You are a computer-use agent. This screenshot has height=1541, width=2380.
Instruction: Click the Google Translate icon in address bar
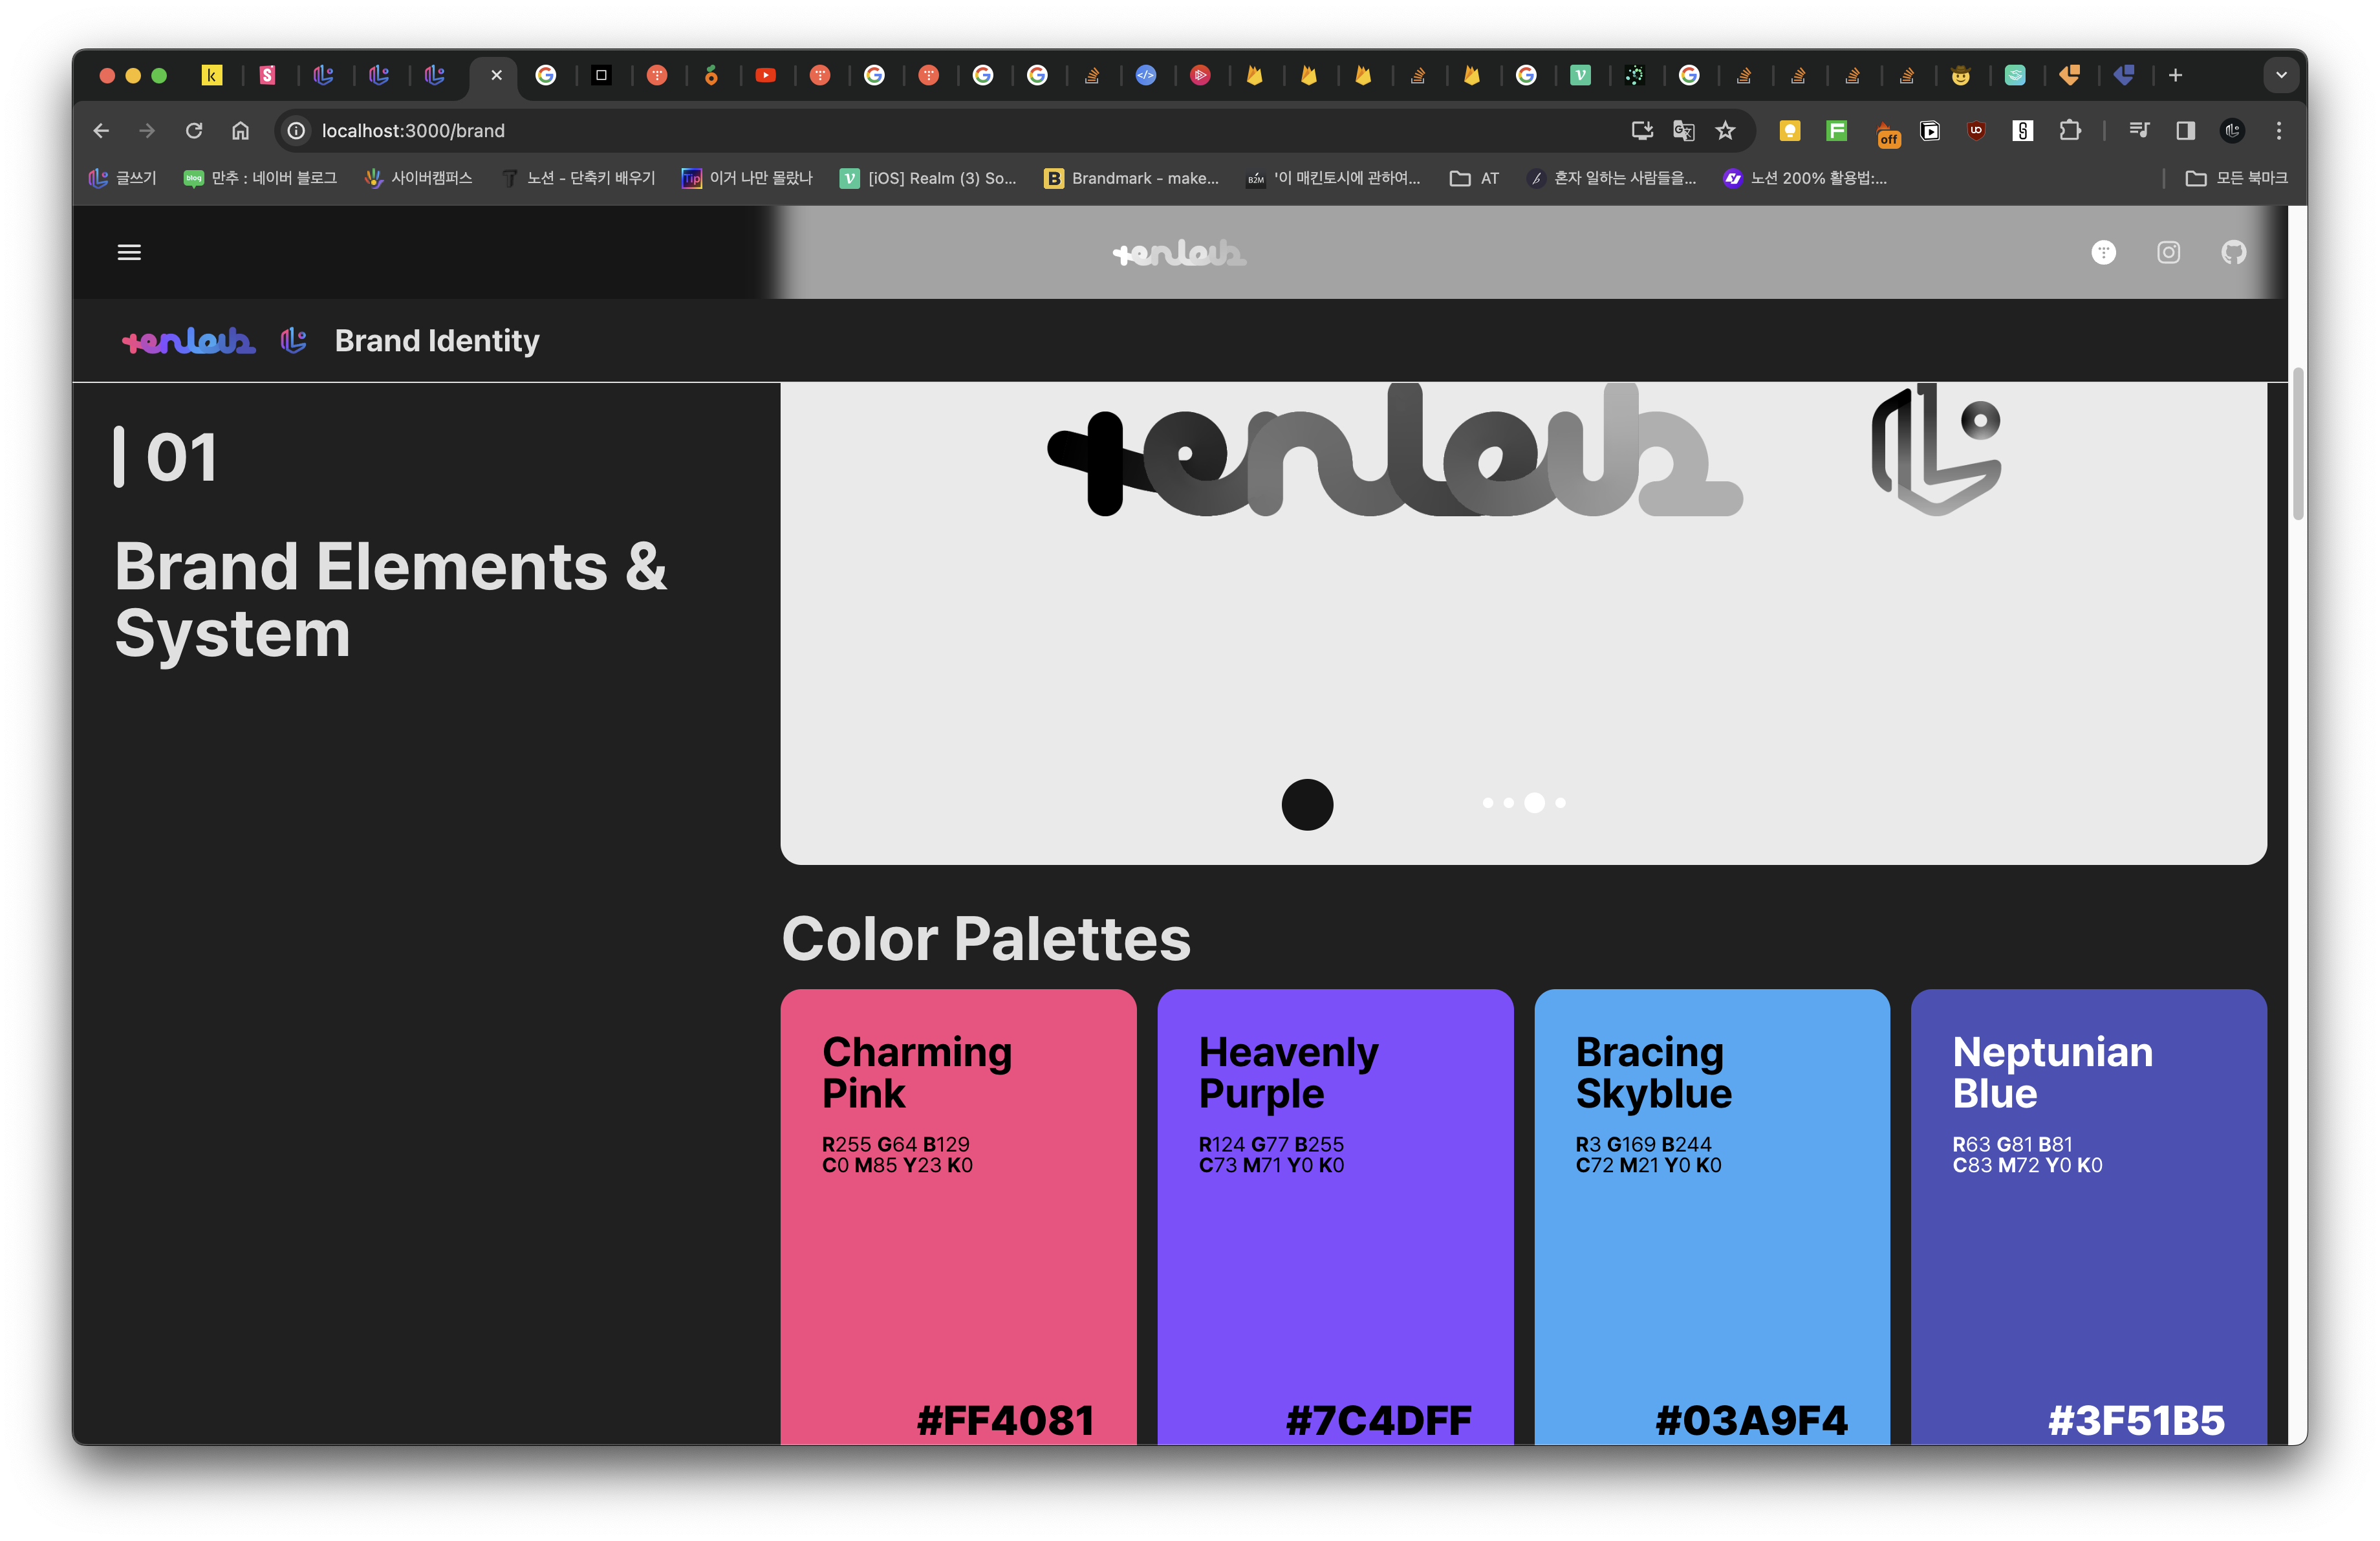click(1684, 130)
